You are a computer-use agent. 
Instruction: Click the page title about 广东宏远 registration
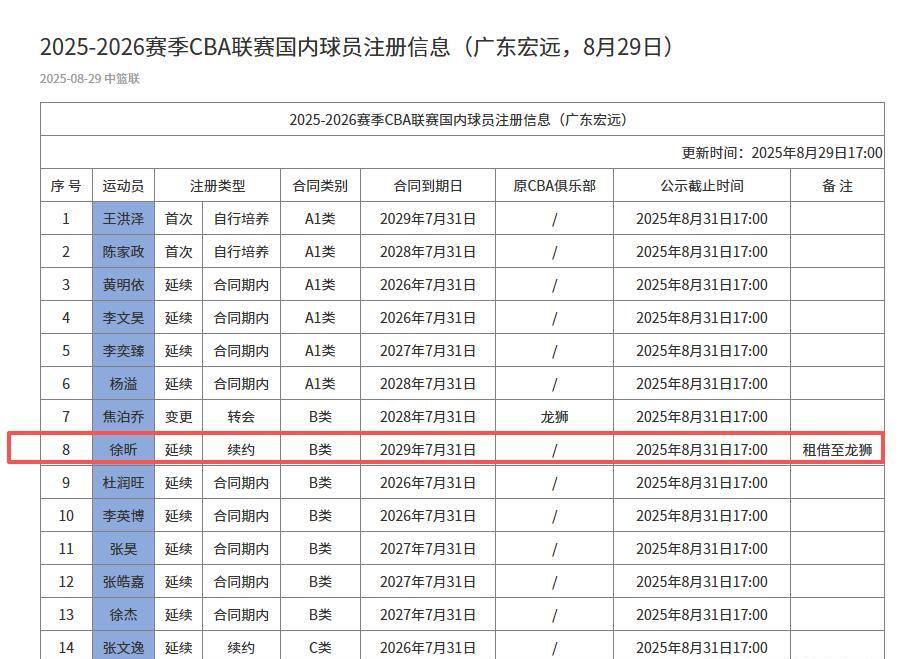pyautogui.click(x=358, y=47)
